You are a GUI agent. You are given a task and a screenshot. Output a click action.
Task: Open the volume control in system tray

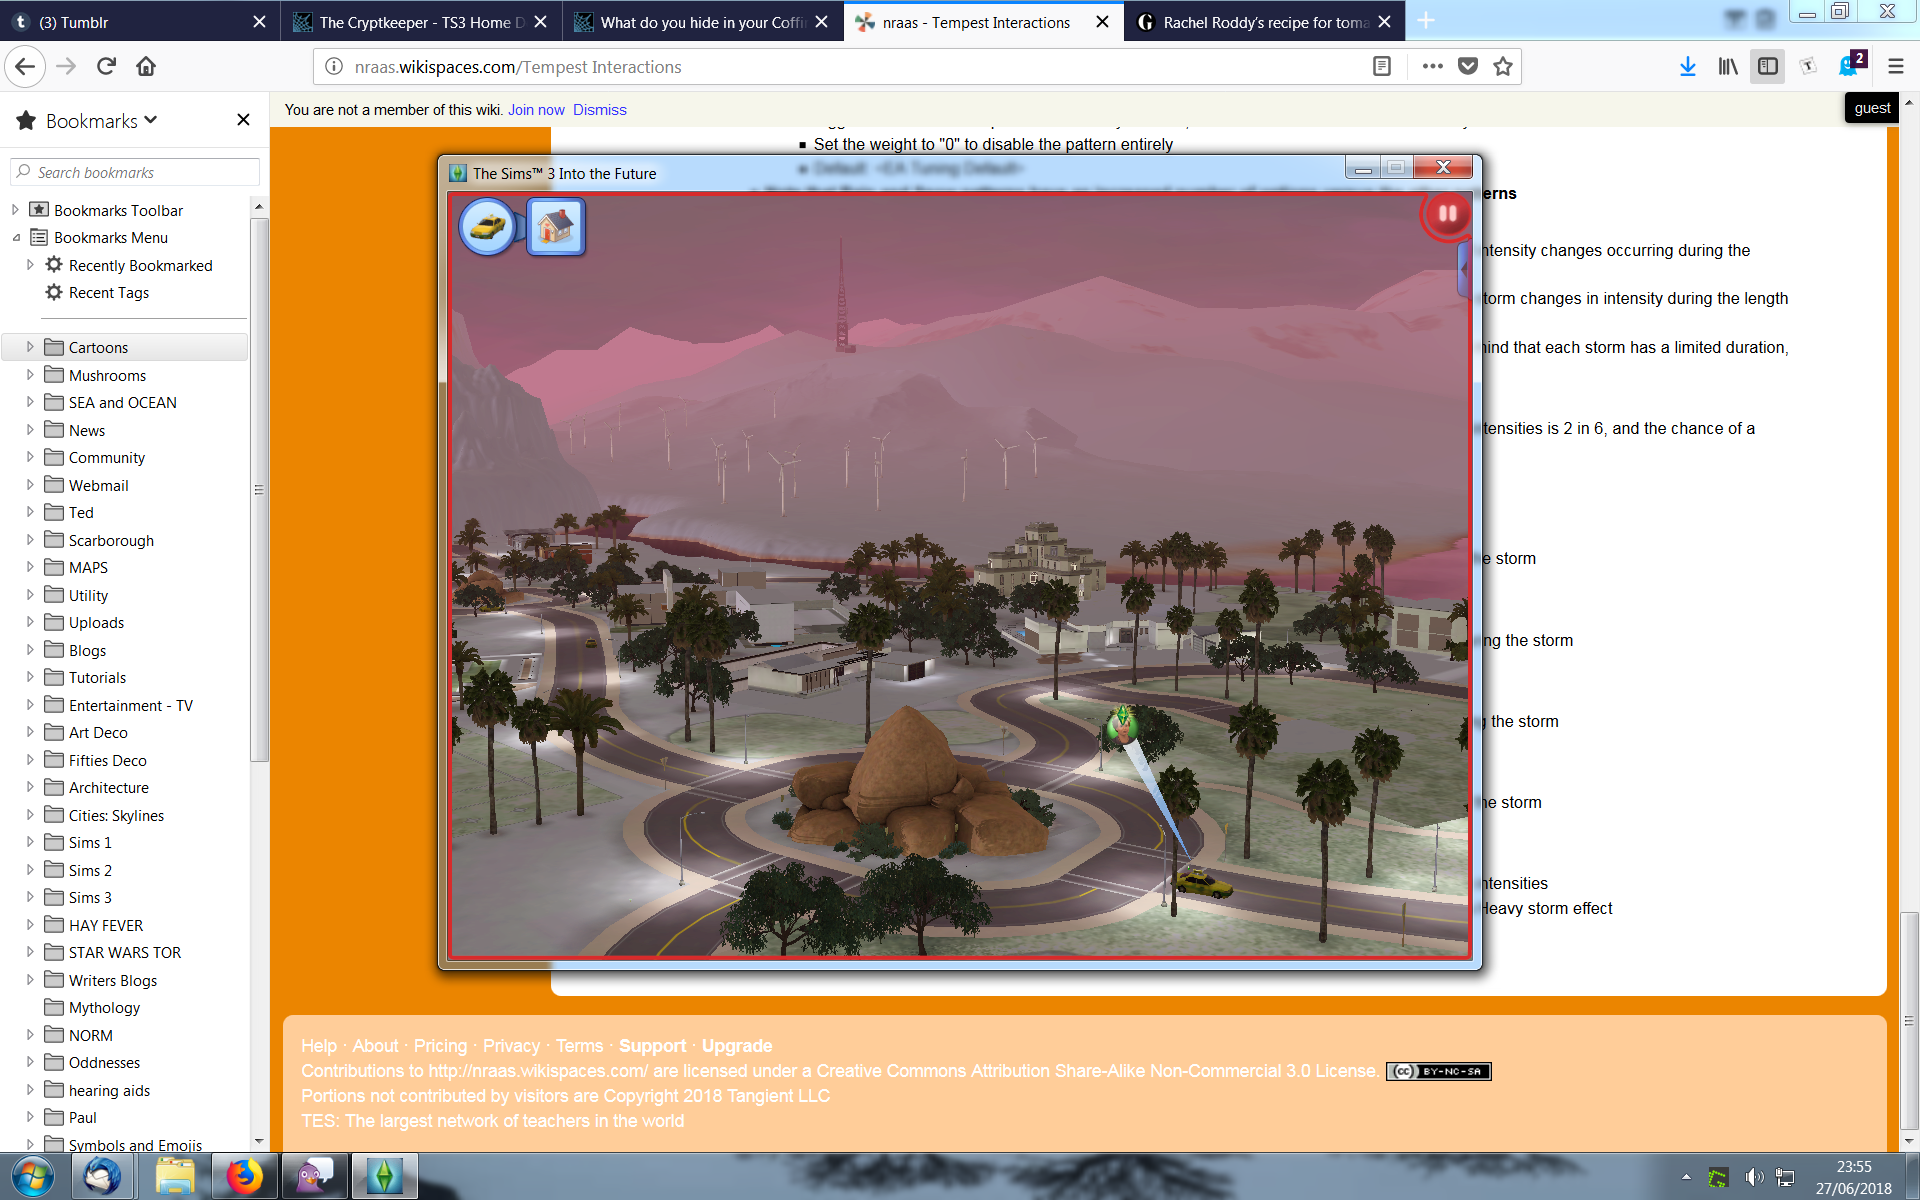(1754, 1177)
